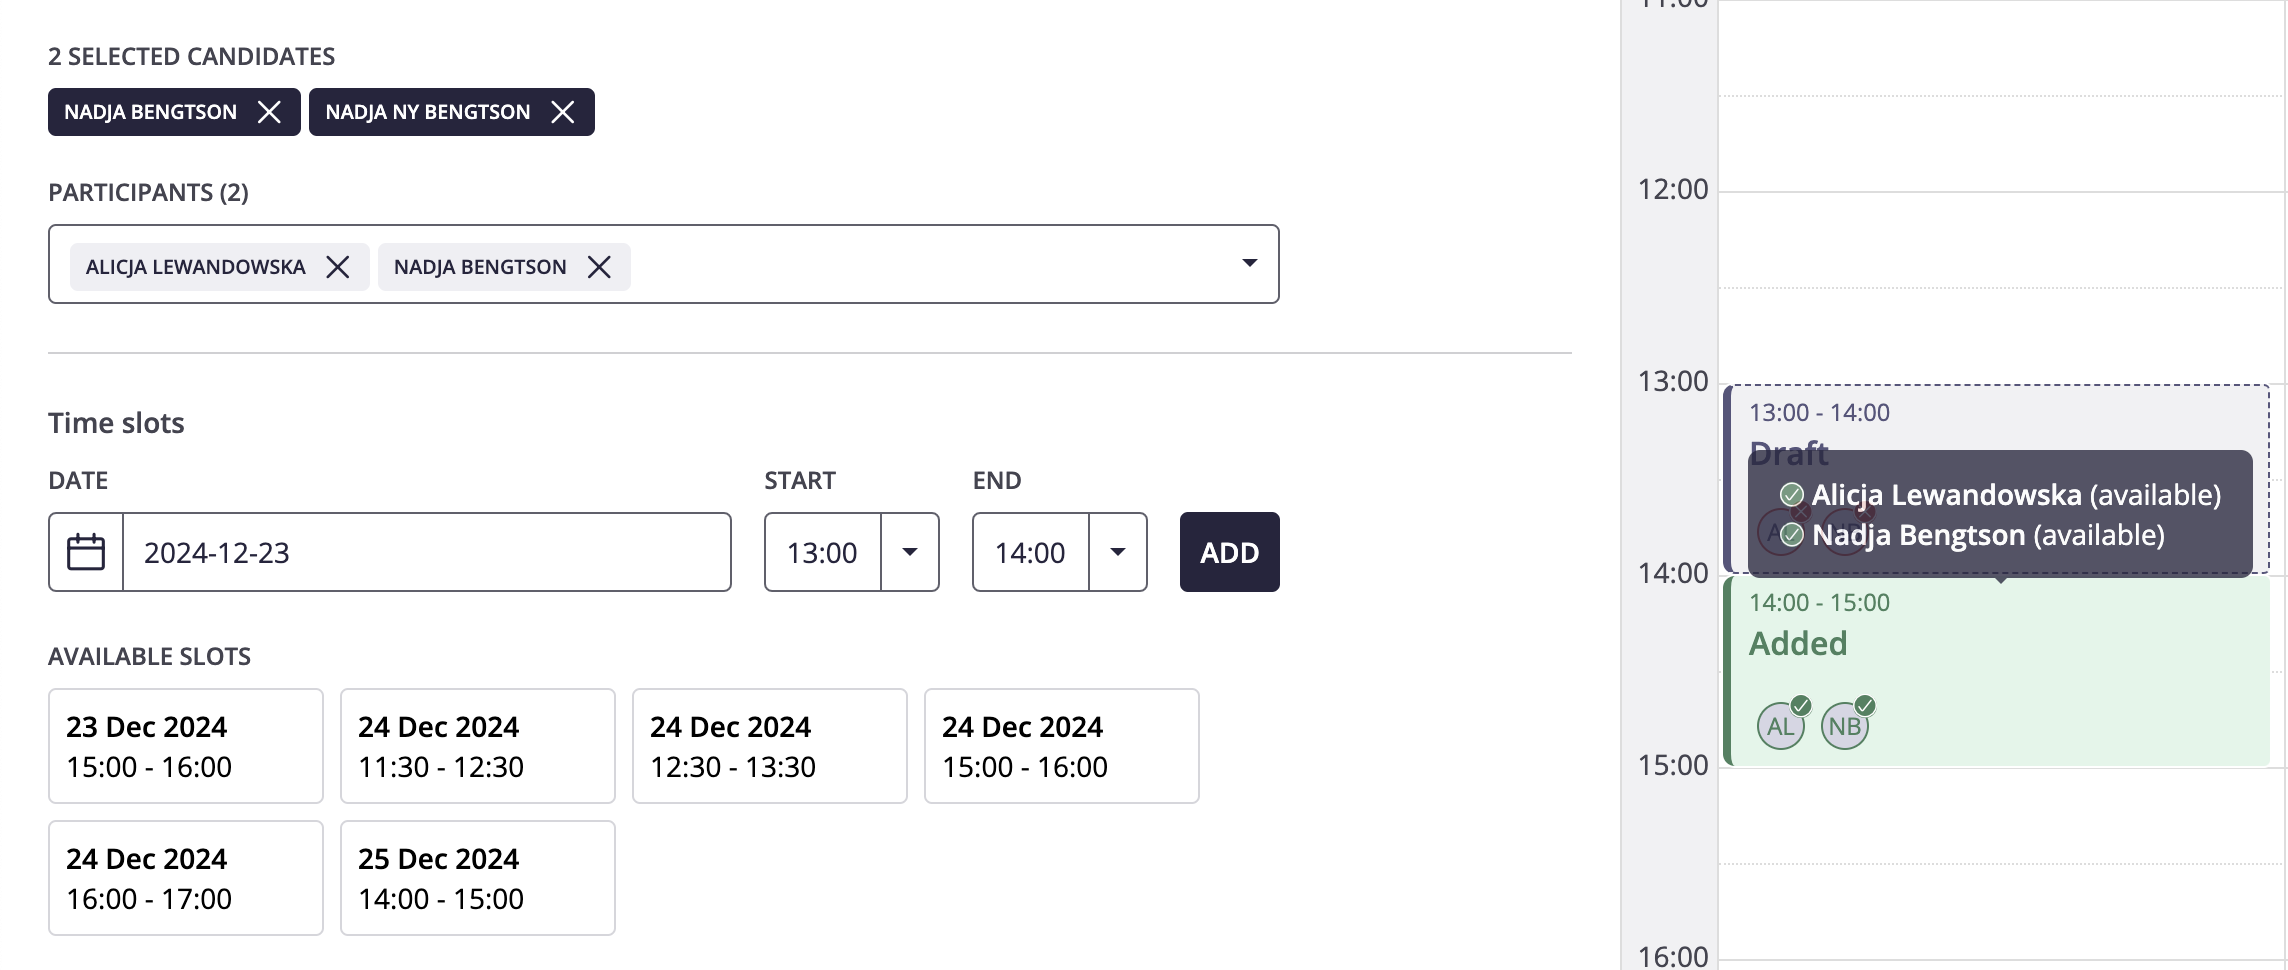Screen dimensions: 2288x970
Task: Click the date input field 2024-12-23
Action: coord(427,552)
